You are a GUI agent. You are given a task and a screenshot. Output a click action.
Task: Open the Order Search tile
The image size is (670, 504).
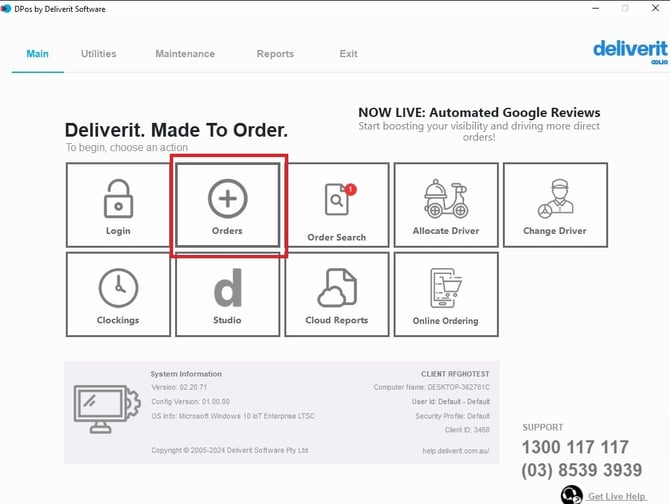337,205
